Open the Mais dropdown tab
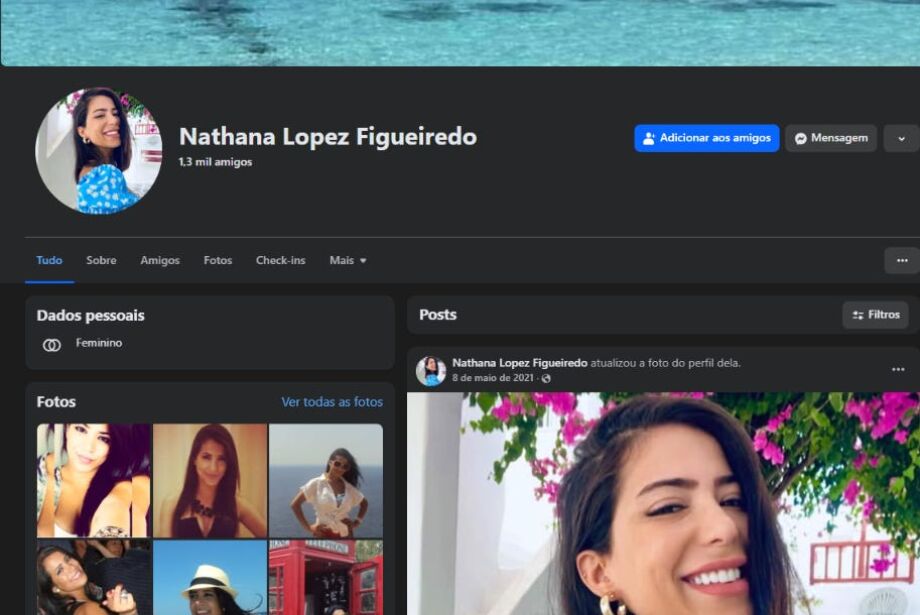This screenshot has height=615, width=920. click(x=348, y=260)
